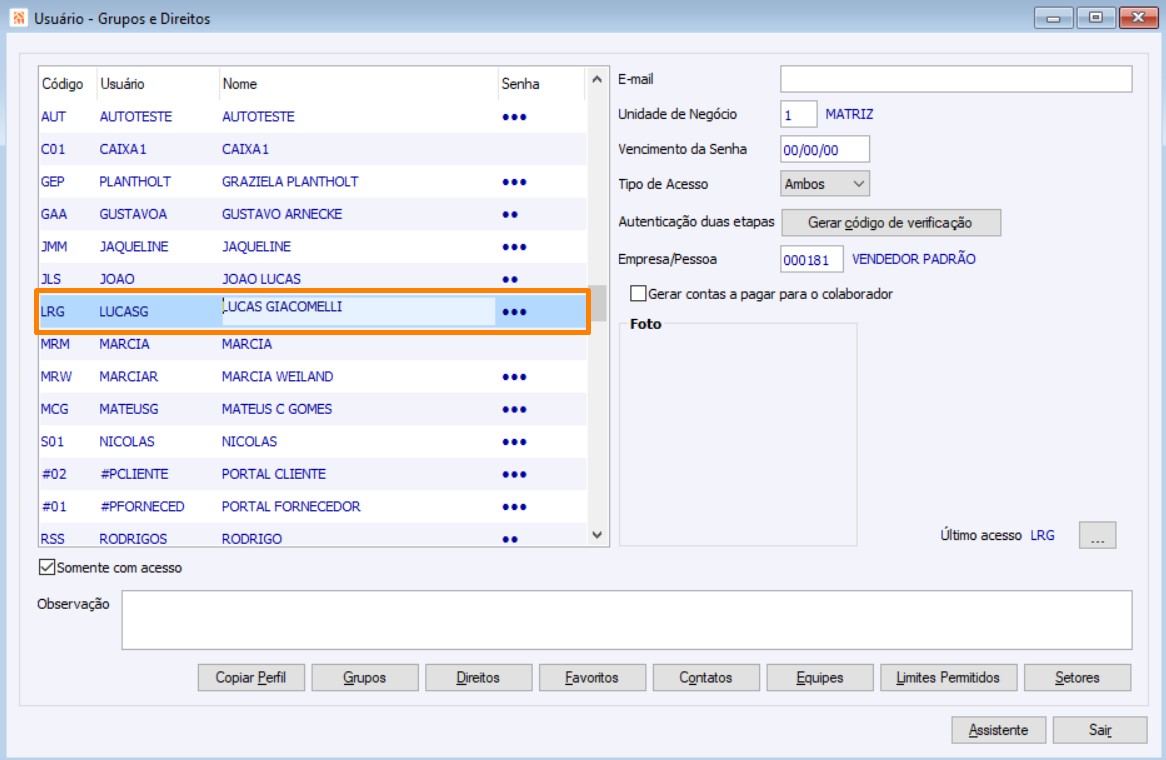This screenshot has width=1166, height=760.
Task: Click the Nome column header
Action: 358,83
